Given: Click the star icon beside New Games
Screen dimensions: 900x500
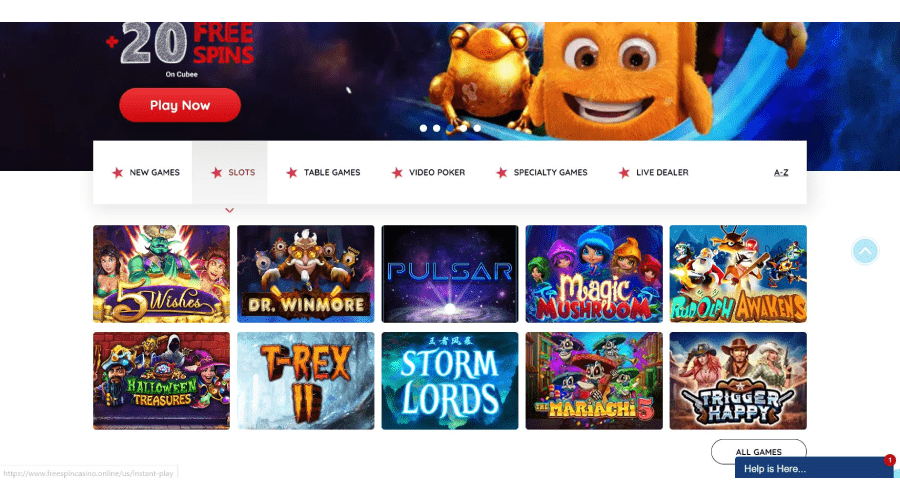Looking at the screenshot, I should [x=118, y=172].
